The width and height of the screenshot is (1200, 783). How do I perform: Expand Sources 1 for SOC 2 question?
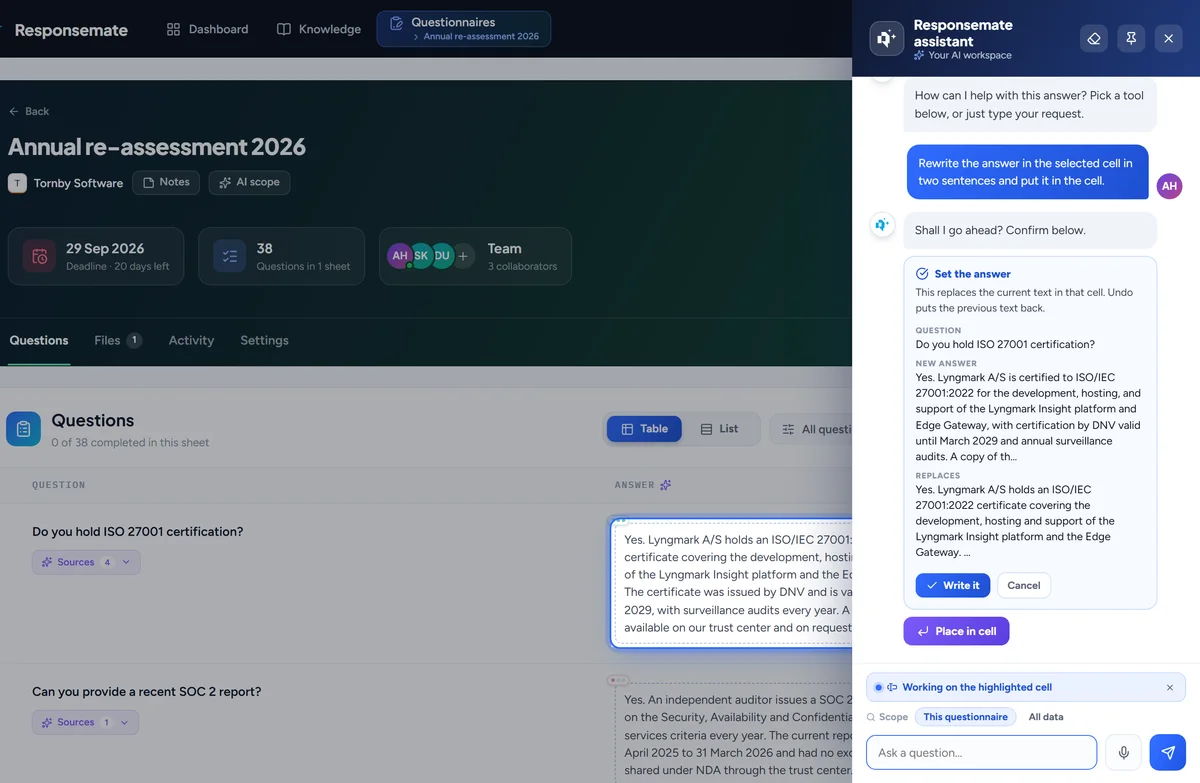coord(85,722)
